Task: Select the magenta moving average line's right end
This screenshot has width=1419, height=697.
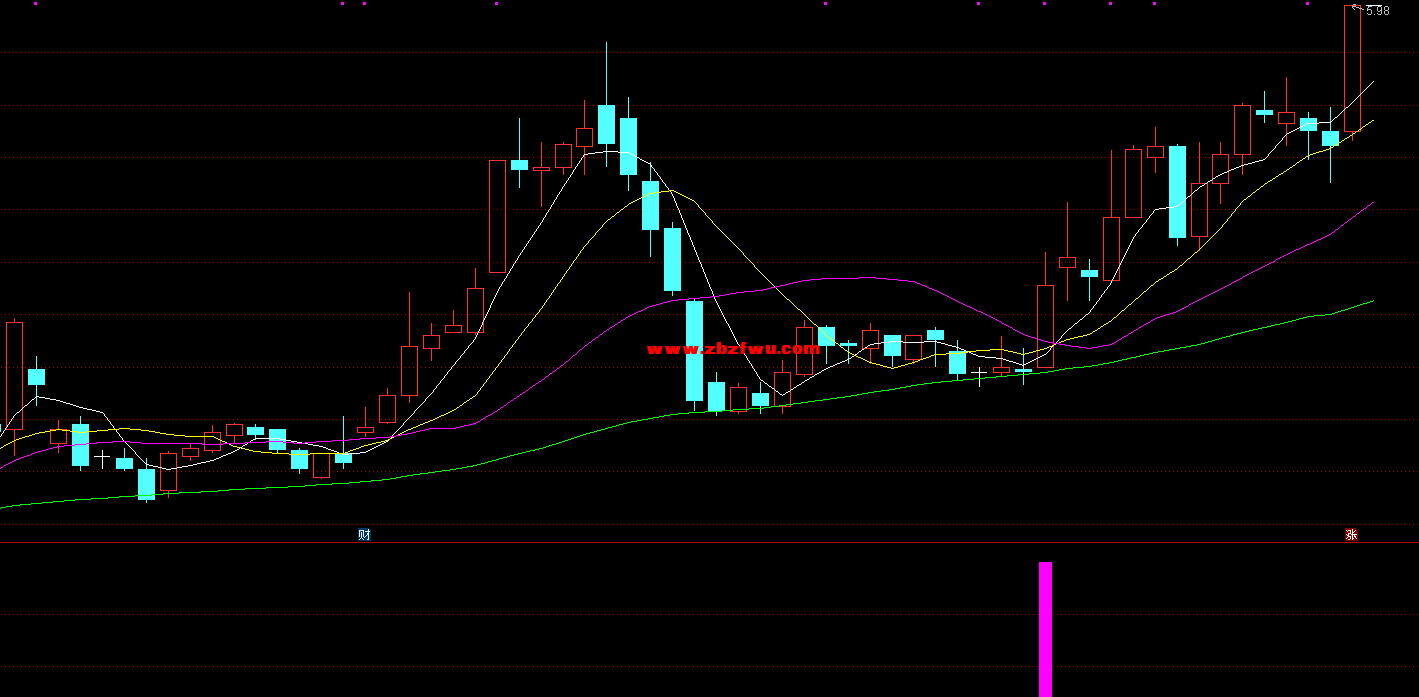Action: point(1371,203)
